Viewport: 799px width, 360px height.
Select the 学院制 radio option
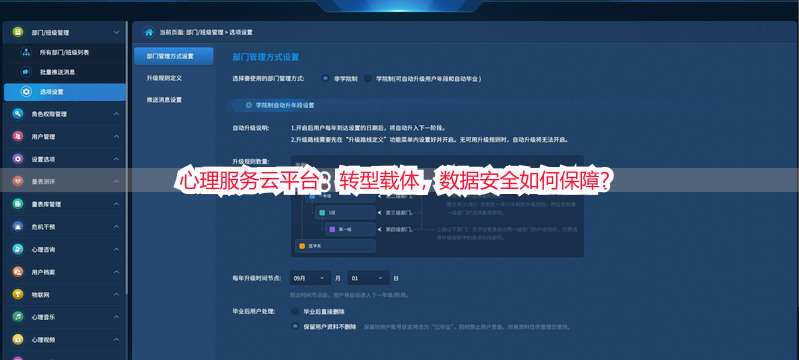pyautogui.click(x=367, y=79)
